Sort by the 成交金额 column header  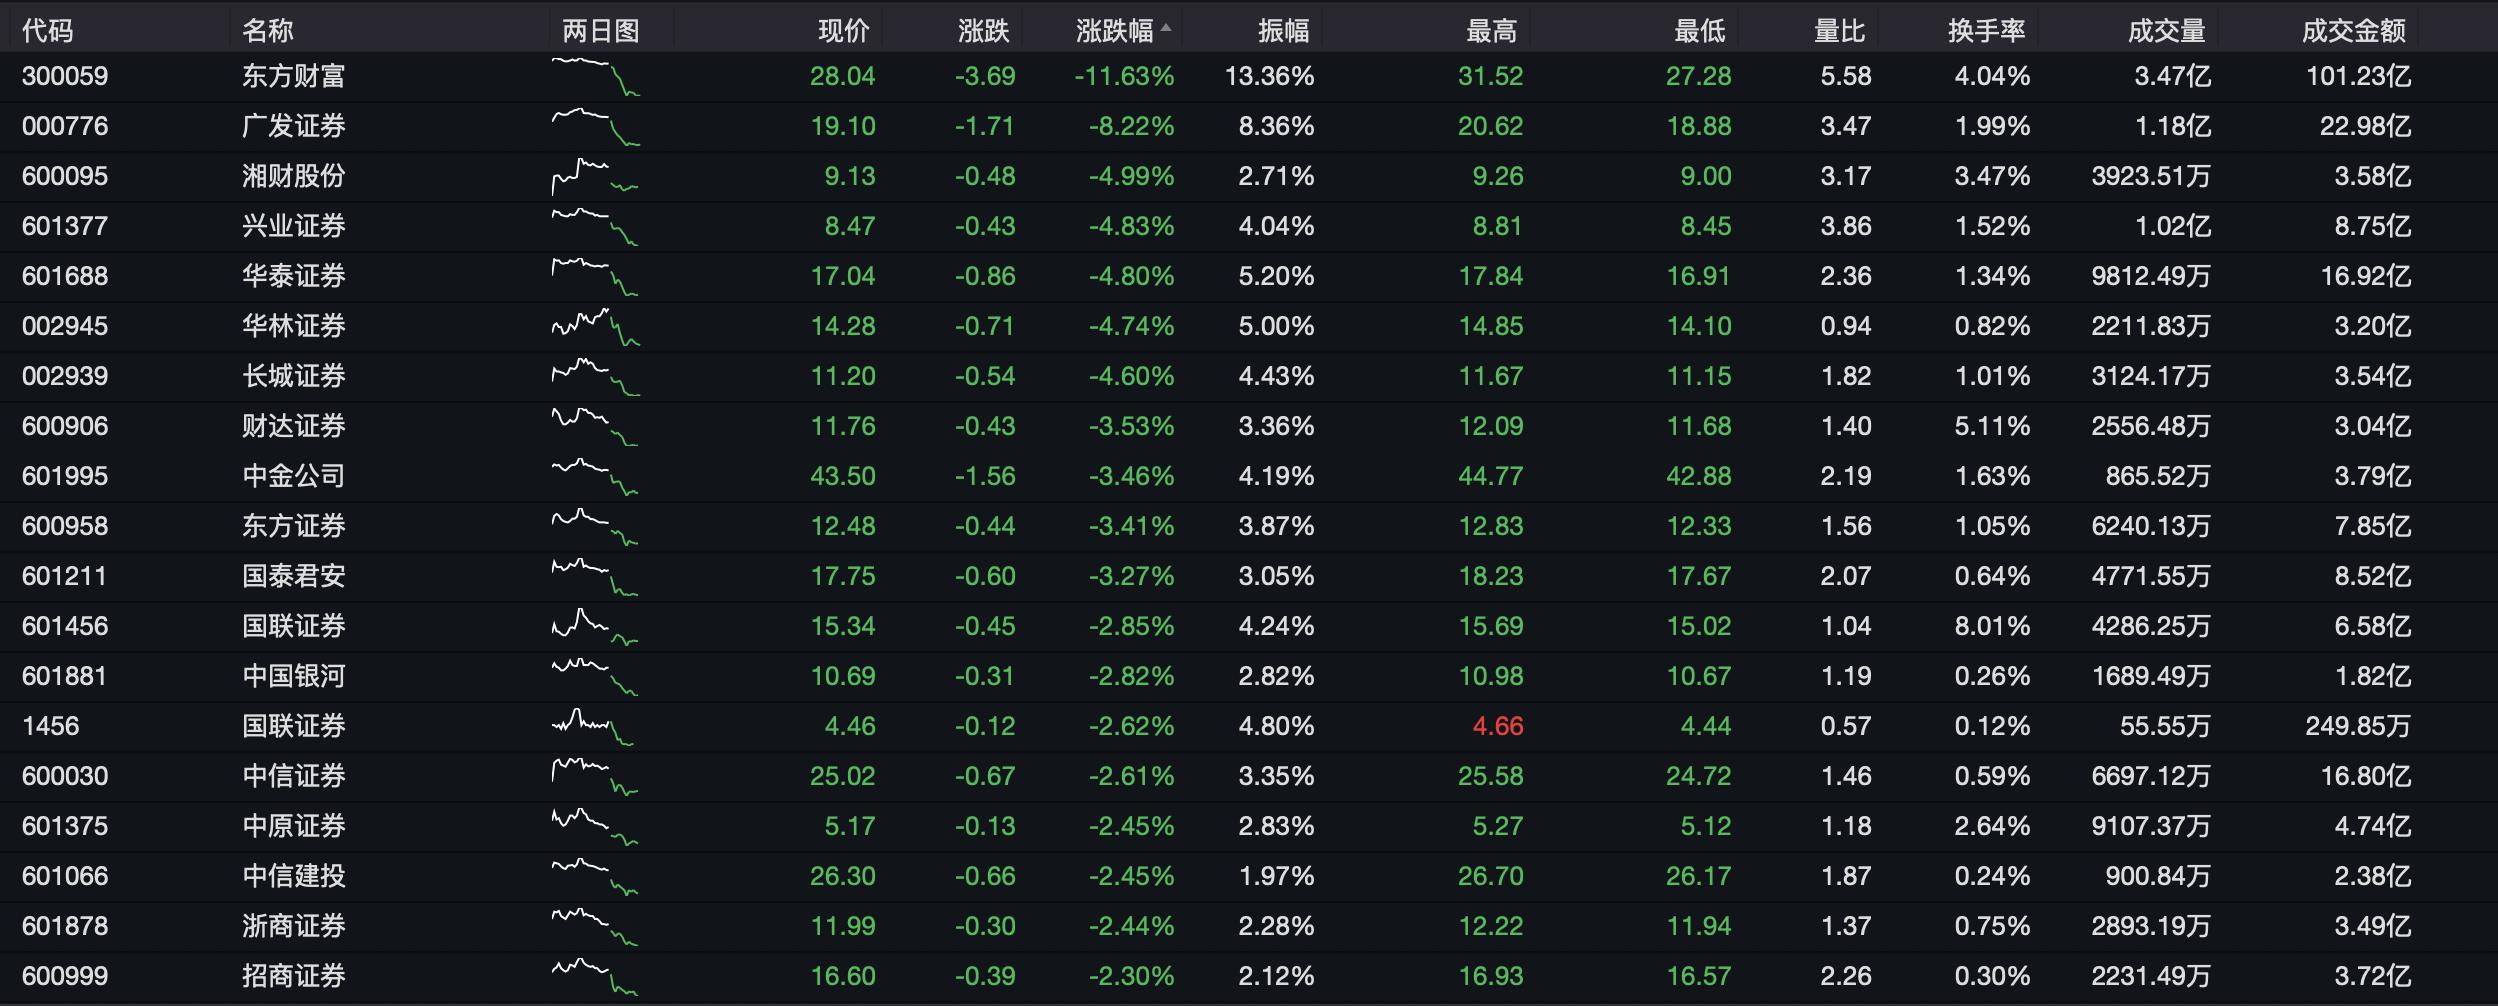(x=2353, y=31)
